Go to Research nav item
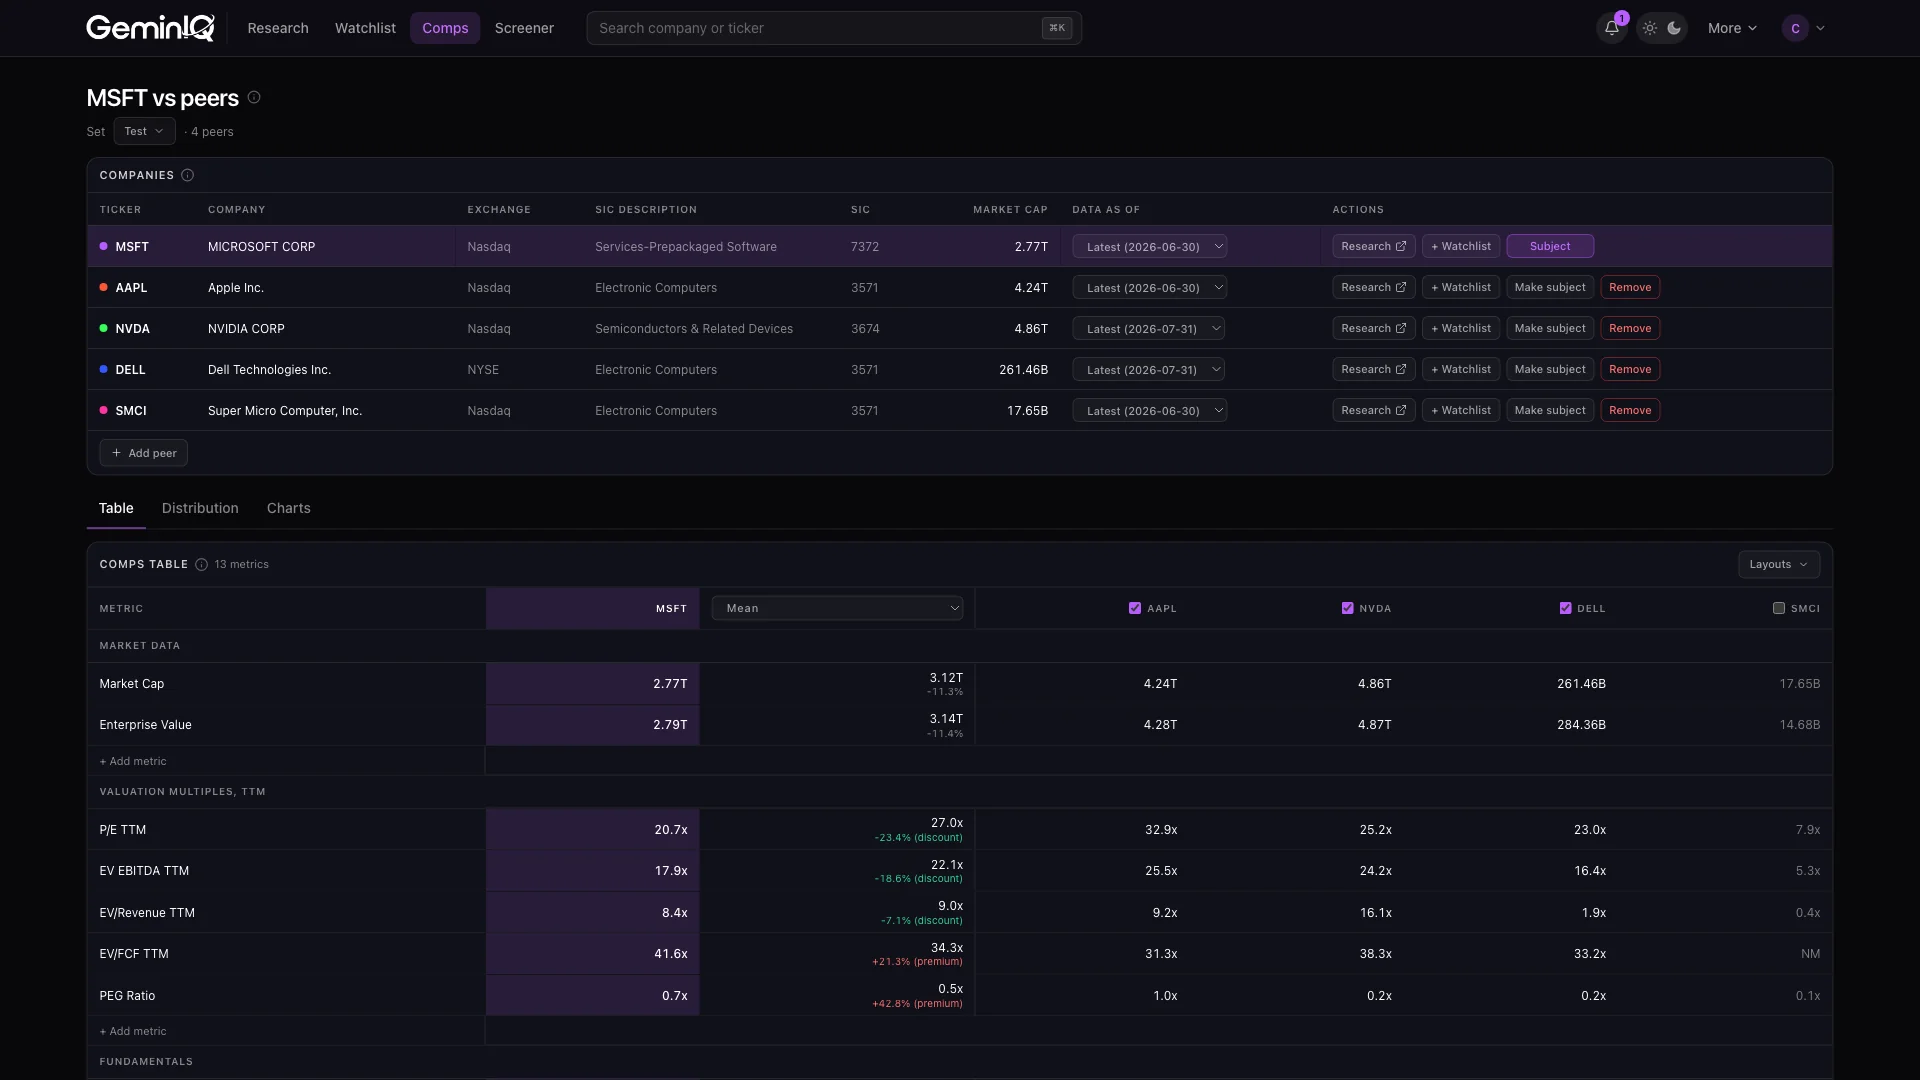The image size is (1920, 1080). click(x=278, y=28)
